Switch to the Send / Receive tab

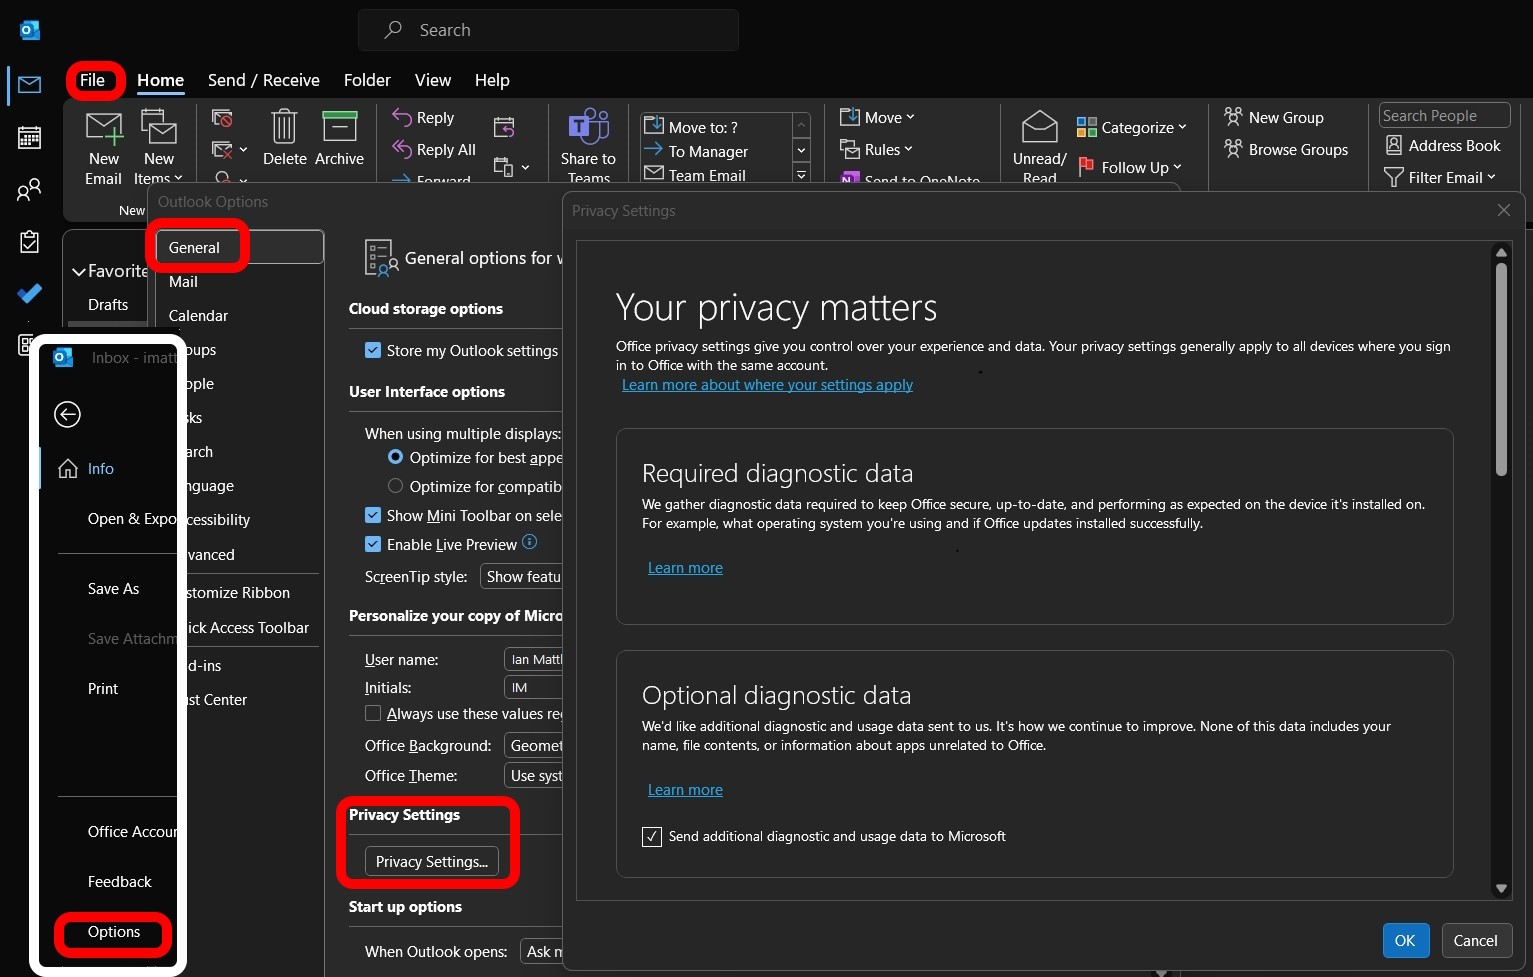click(263, 80)
